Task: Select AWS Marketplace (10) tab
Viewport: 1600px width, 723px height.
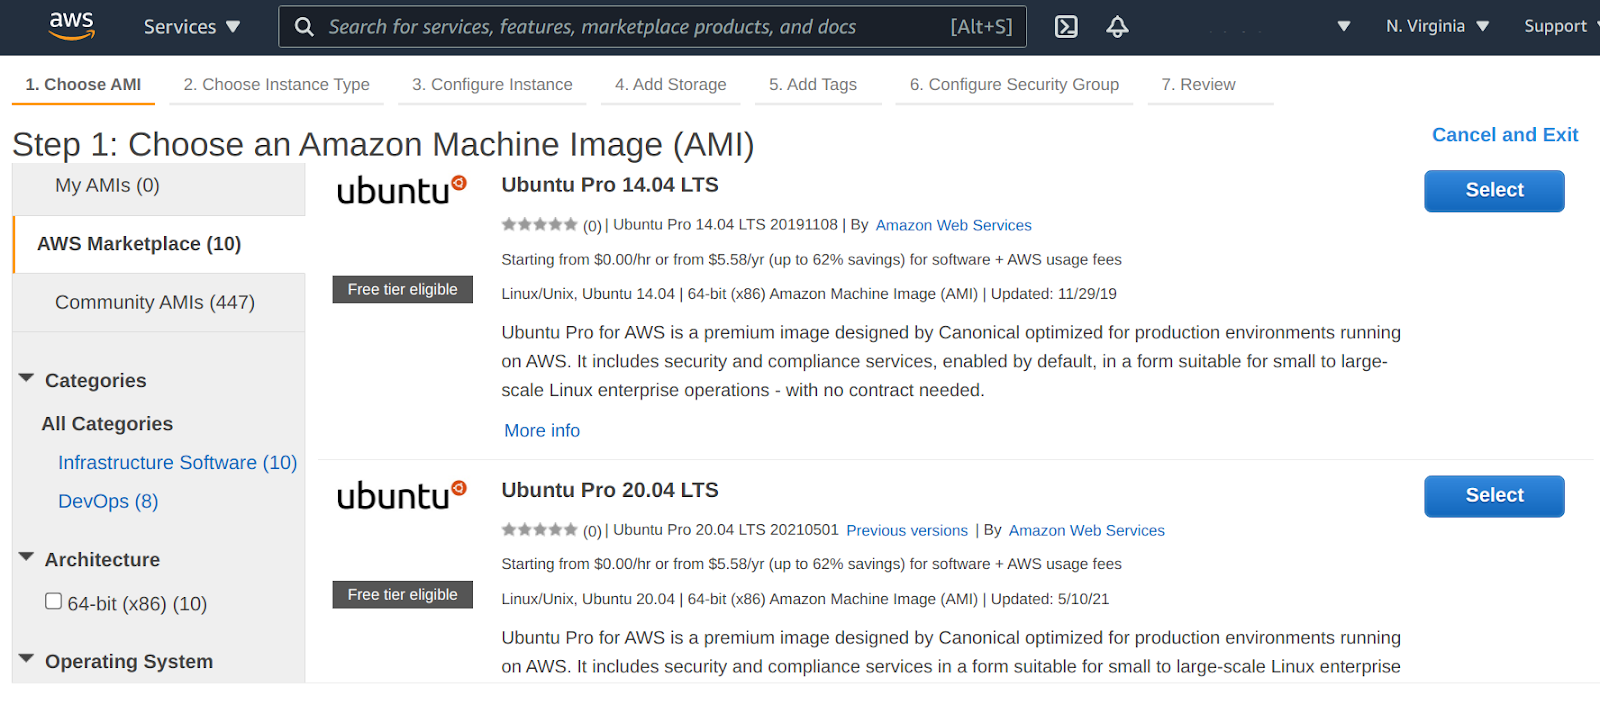Action: pyautogui.click(x=159, y=244)
